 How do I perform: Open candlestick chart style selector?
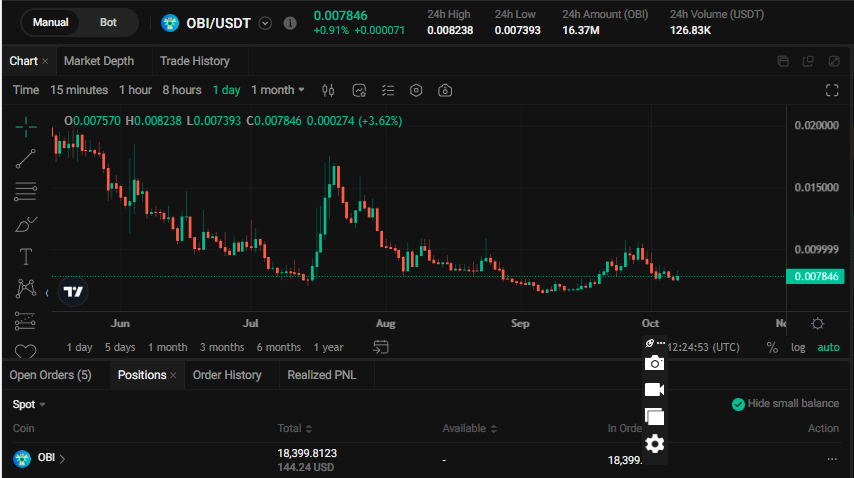pyautogui.click(x=328, y=90)
